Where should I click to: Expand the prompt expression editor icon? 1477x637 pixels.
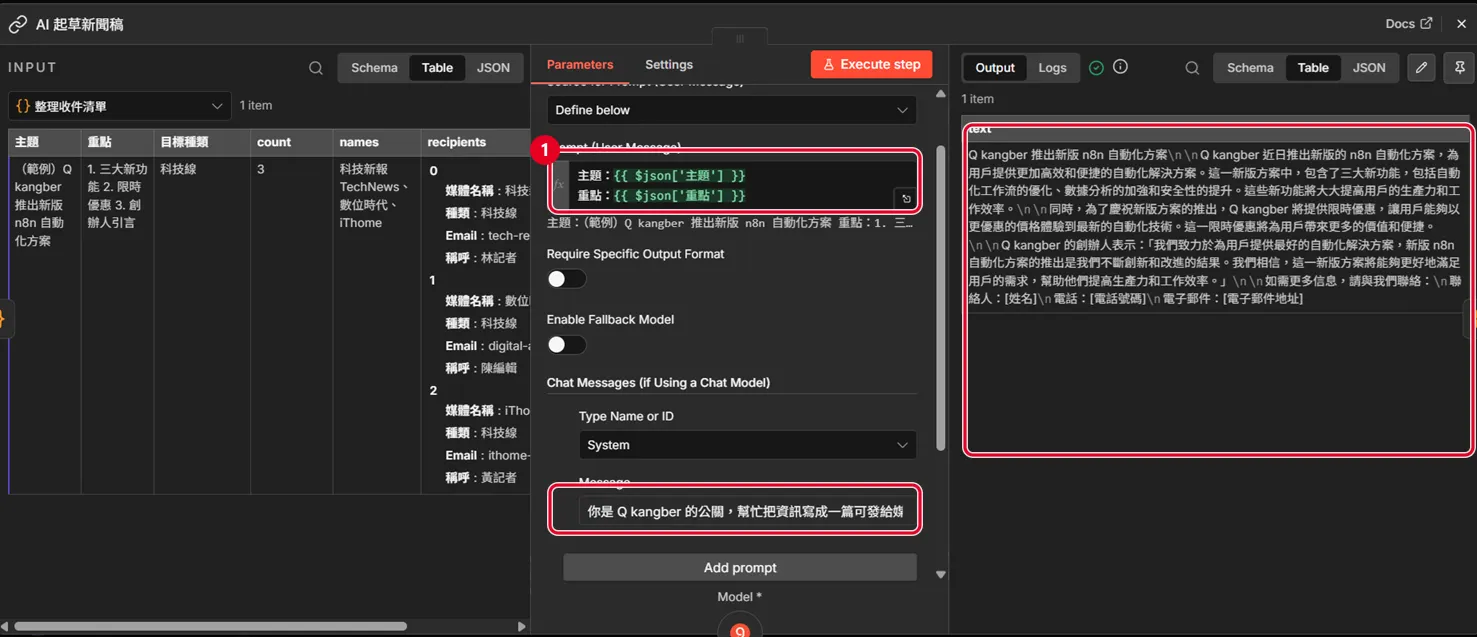click(907, 199)
